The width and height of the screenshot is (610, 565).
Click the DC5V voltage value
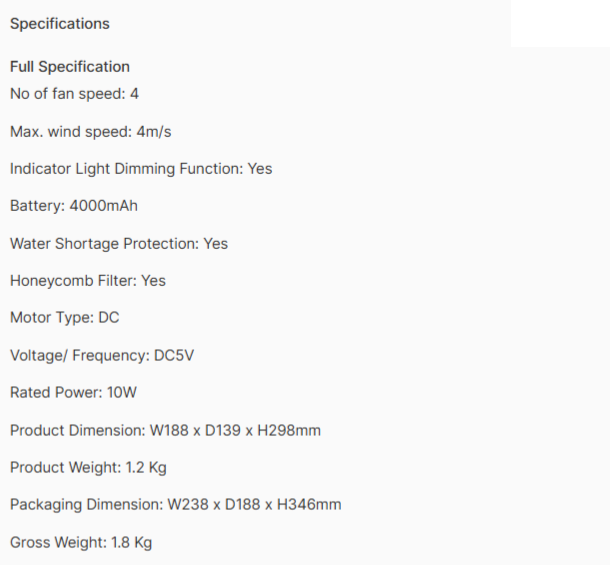pos(174,355)
